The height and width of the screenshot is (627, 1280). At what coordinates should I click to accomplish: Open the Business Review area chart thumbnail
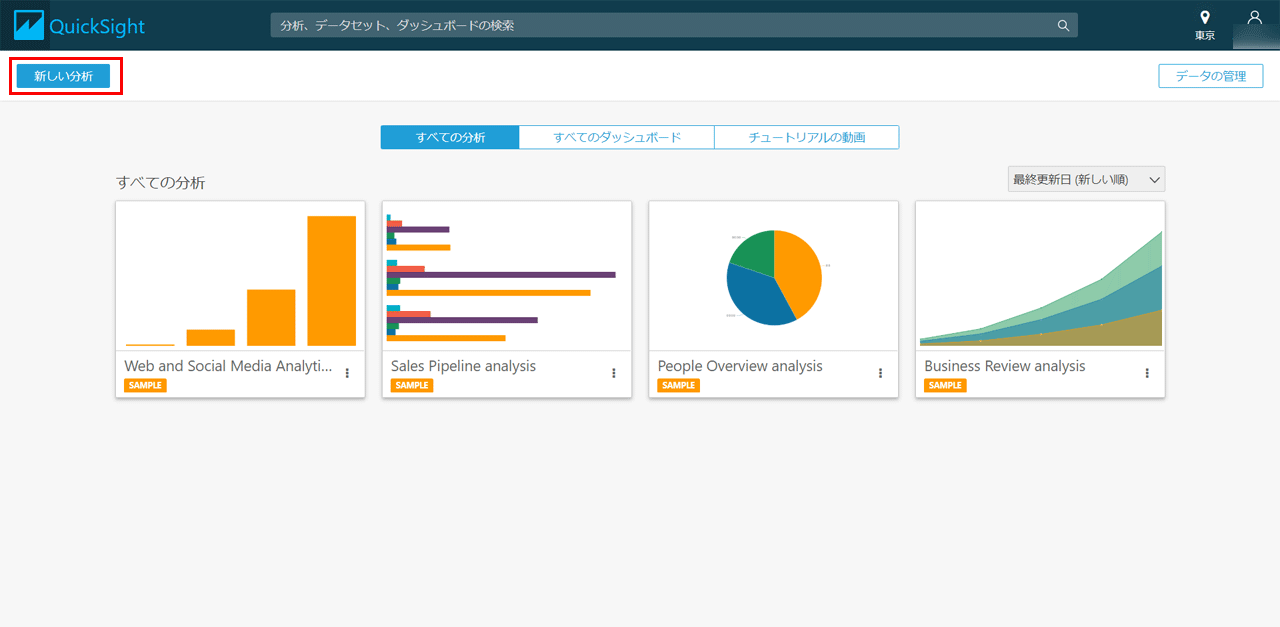click(x=1040, y=276)
